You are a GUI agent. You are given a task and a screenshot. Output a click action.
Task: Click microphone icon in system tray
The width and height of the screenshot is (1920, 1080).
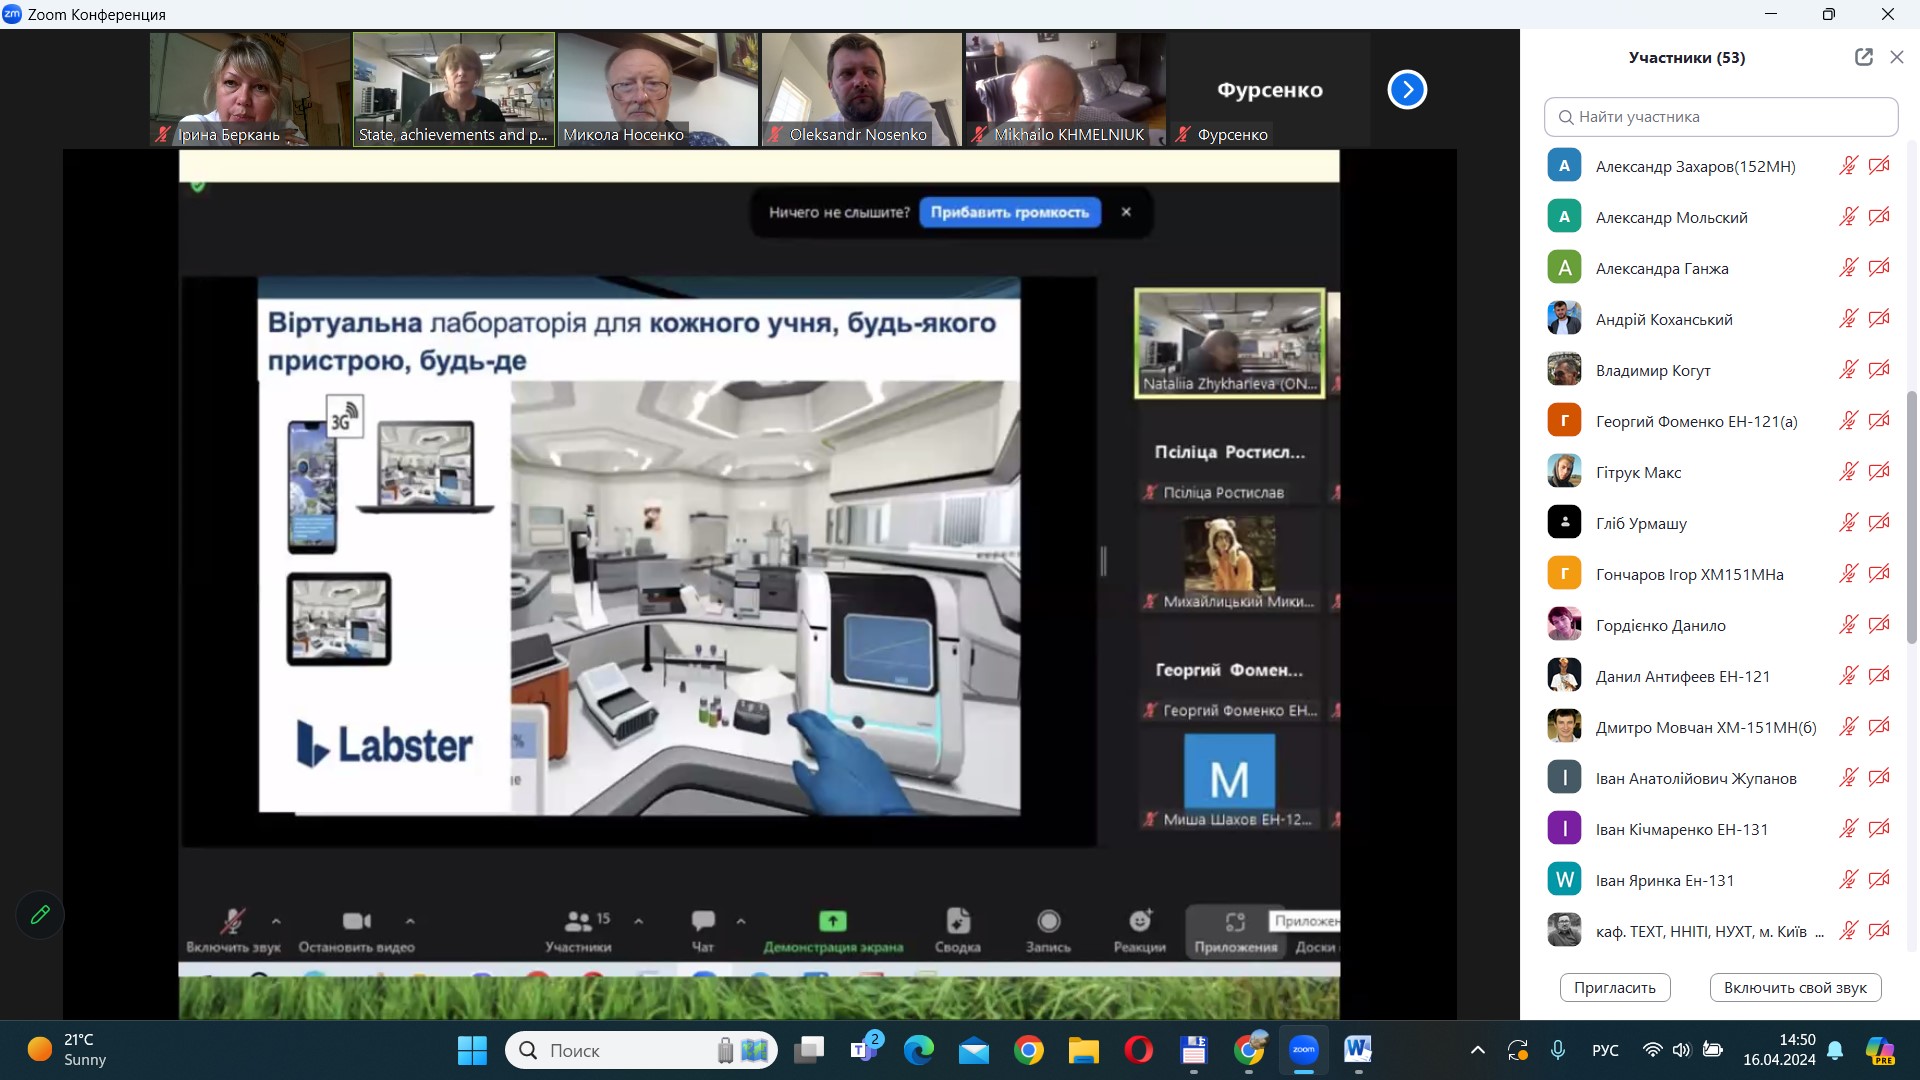click(1557, 1050)
